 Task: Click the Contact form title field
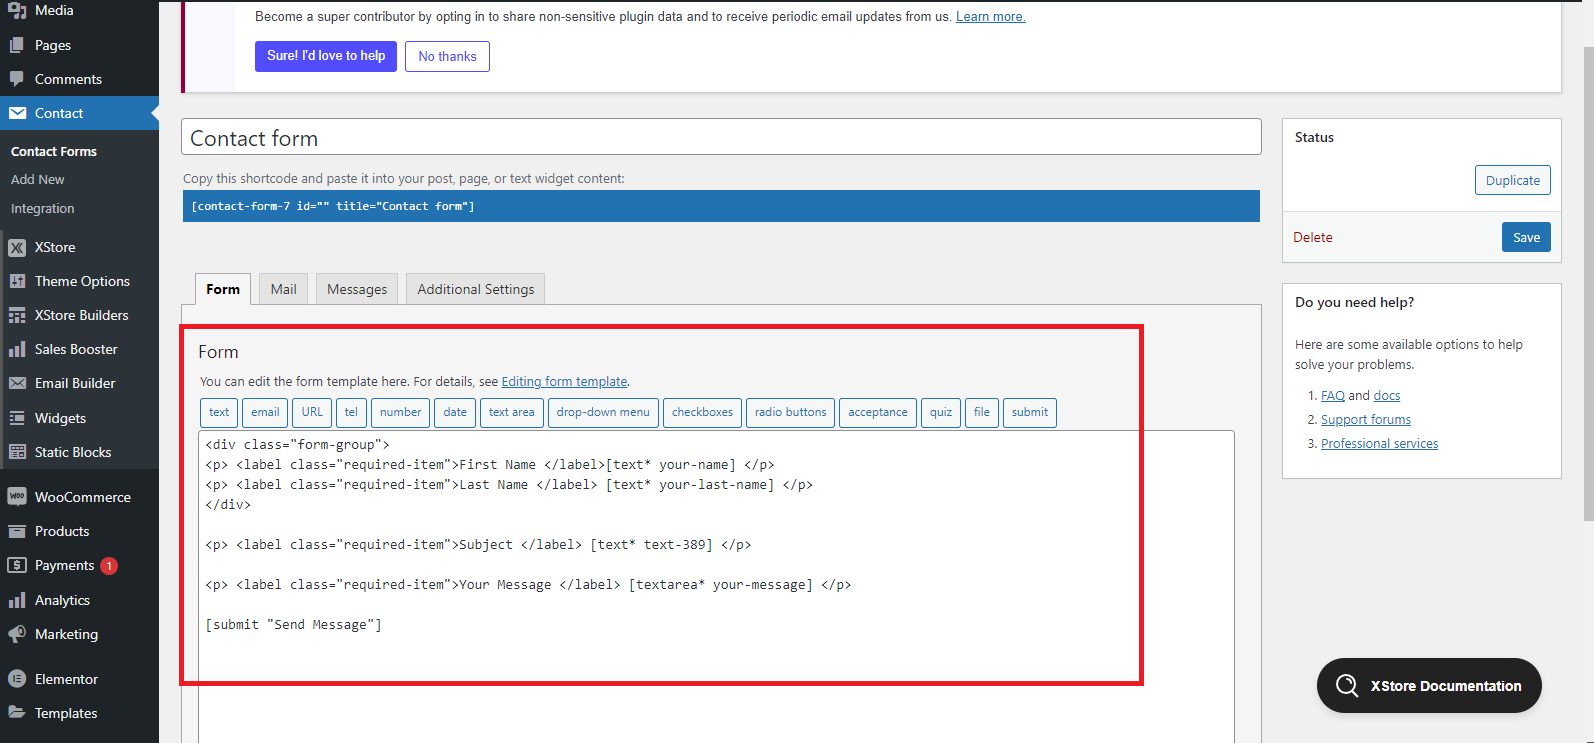coord(721,137)
